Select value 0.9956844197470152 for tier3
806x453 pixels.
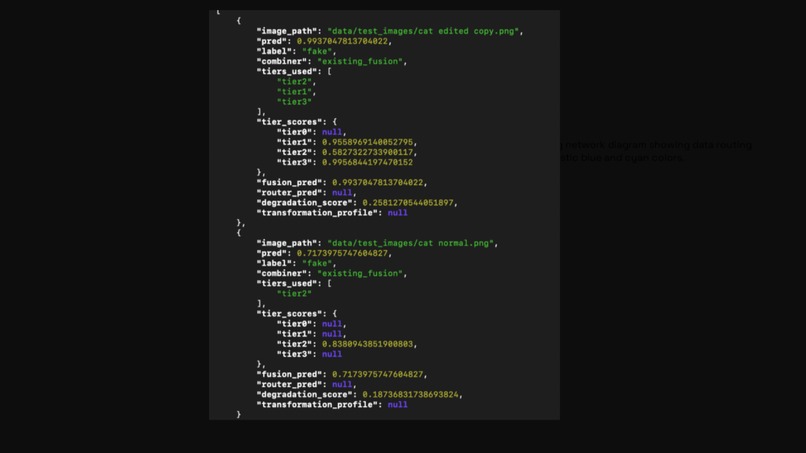(x=368, y=162)
